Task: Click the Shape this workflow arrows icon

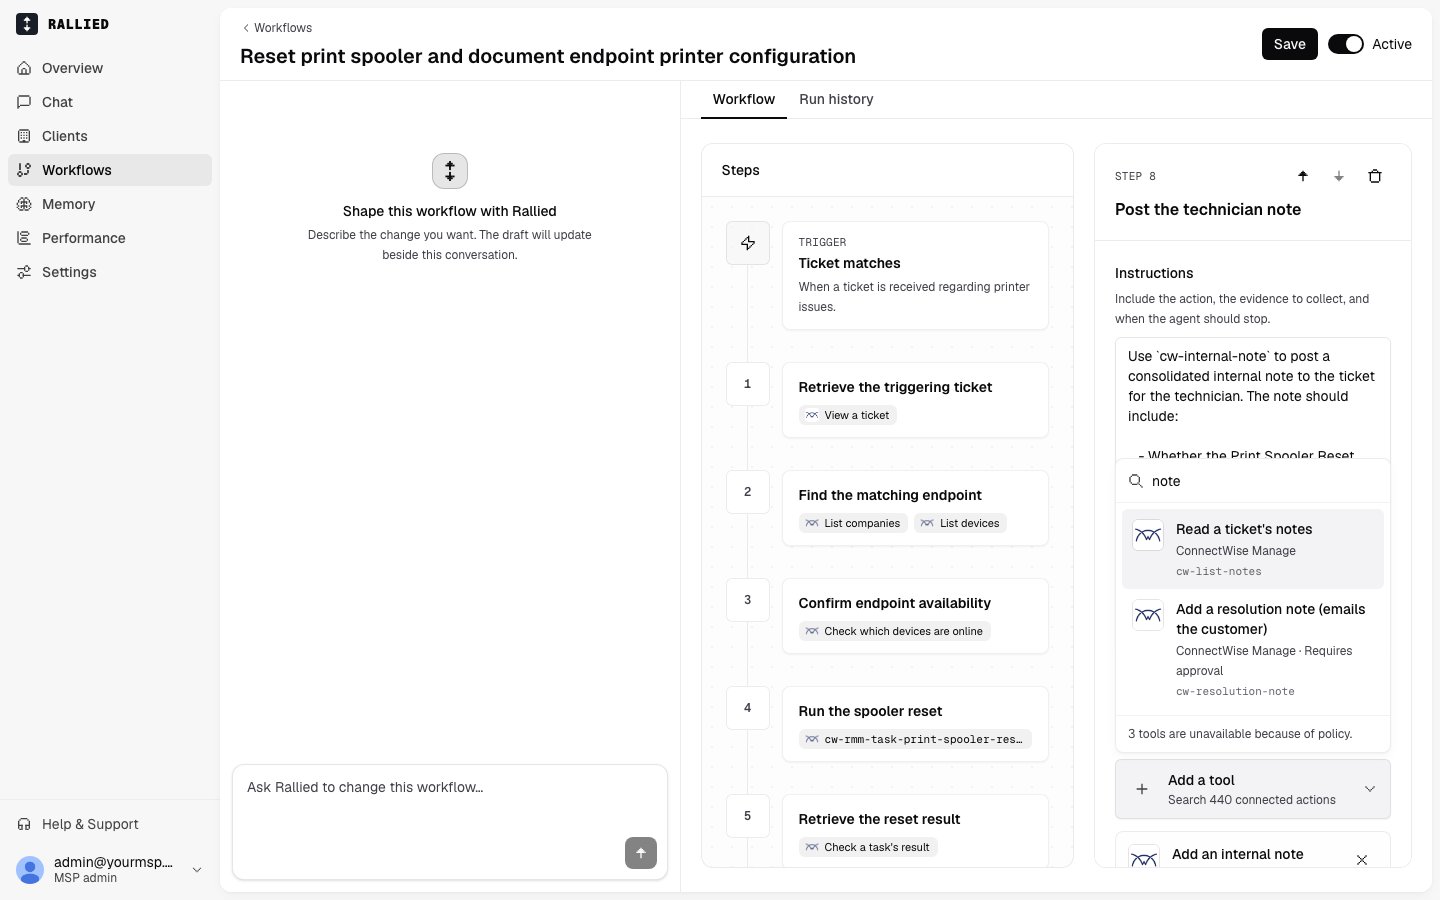Action: [450, 171]
